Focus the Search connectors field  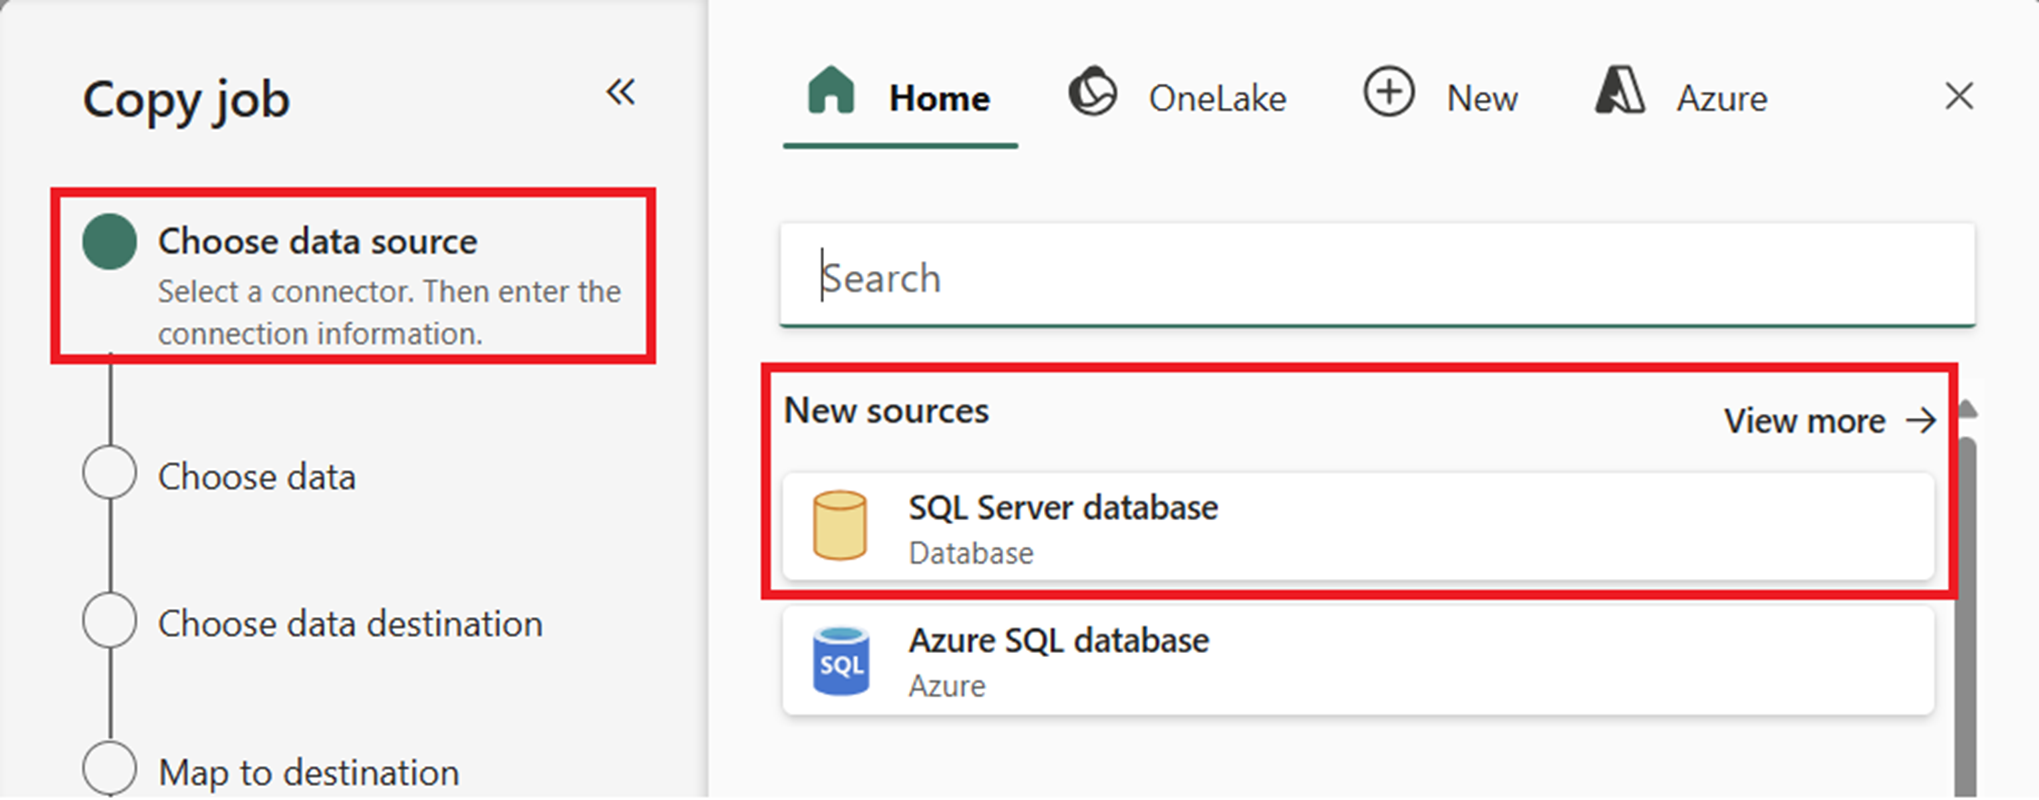pos(1376,277)
